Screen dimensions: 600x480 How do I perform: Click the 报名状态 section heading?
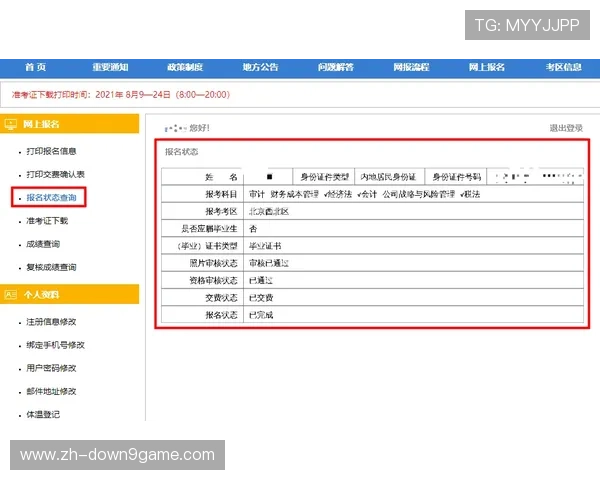[182, 152]
